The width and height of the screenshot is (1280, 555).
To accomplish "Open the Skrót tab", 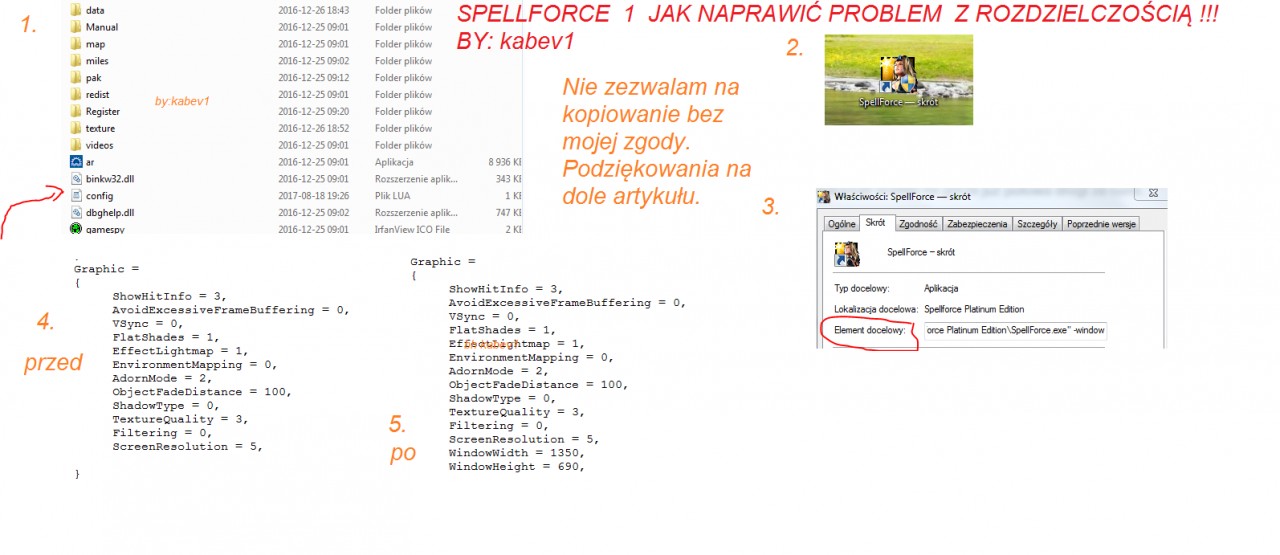I will [x=875, y=223].
